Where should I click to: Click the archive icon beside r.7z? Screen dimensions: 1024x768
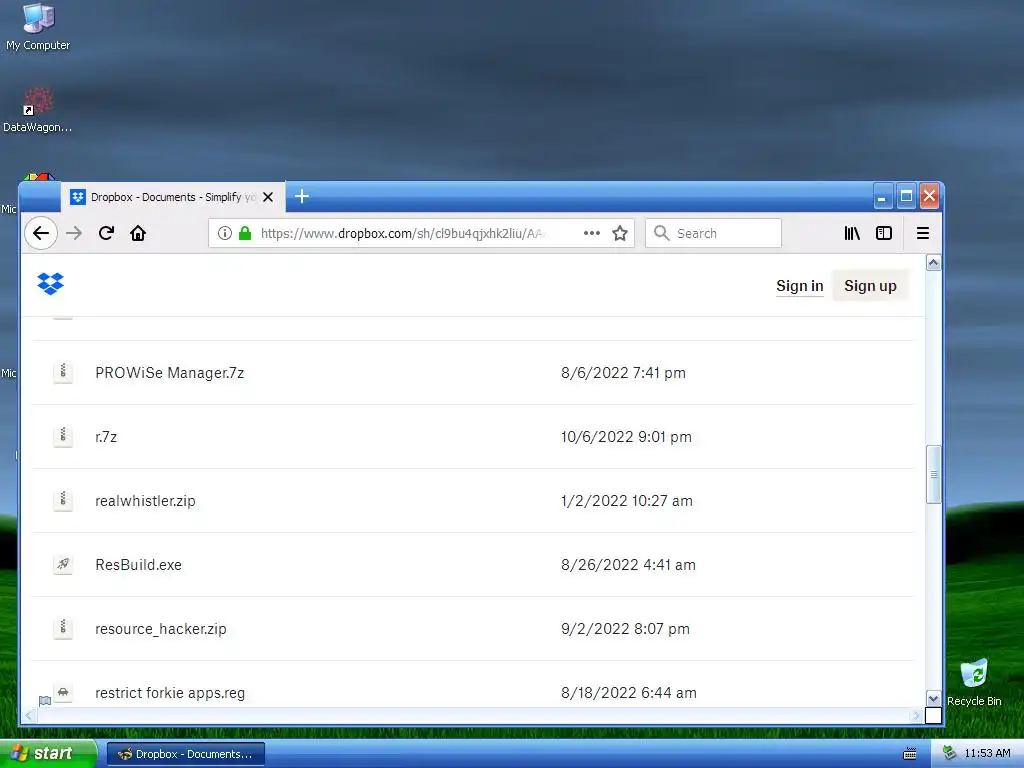coord(63,436)
